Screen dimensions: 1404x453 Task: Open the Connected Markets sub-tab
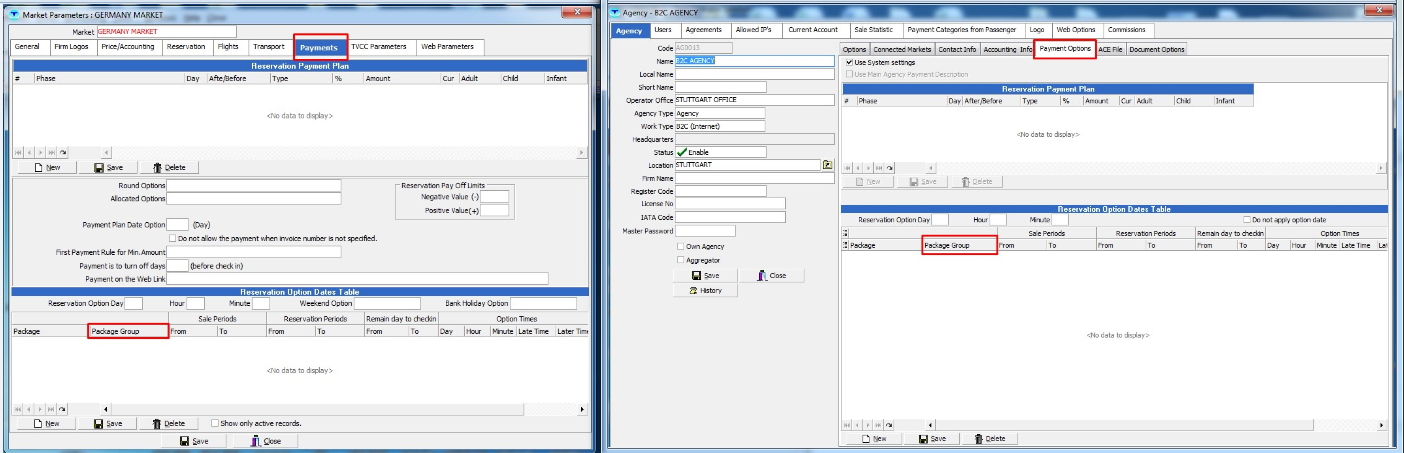click(x=901, y=49)
